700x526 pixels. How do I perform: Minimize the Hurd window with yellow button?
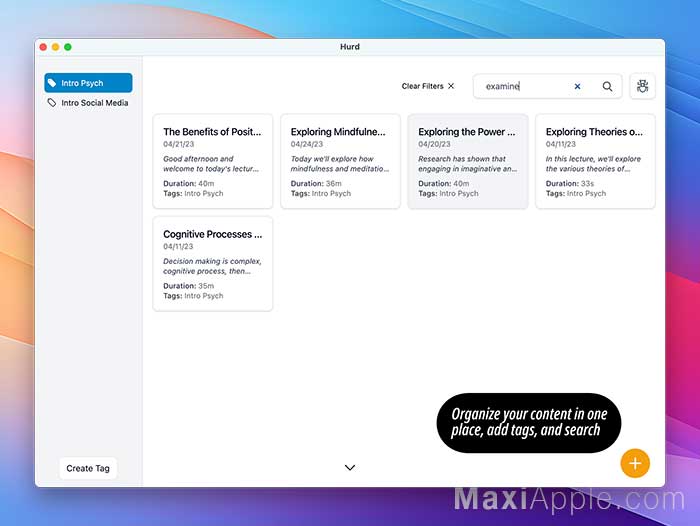[55, 47]
